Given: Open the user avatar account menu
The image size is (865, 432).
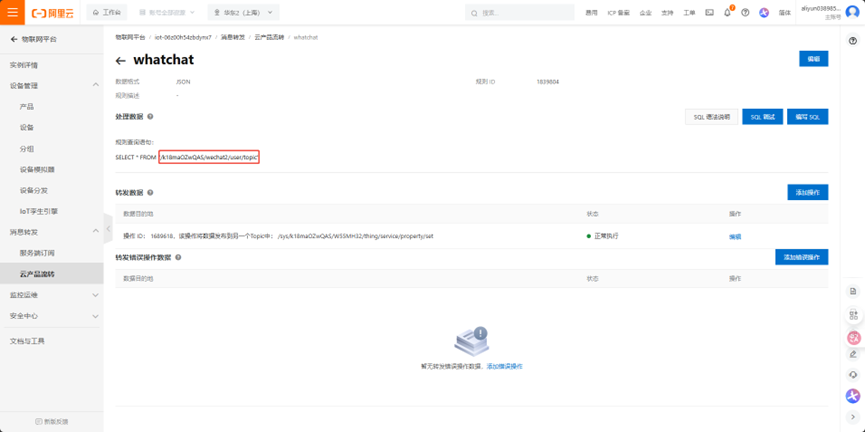Looking at the screenshot, I should tap(852, 12).
